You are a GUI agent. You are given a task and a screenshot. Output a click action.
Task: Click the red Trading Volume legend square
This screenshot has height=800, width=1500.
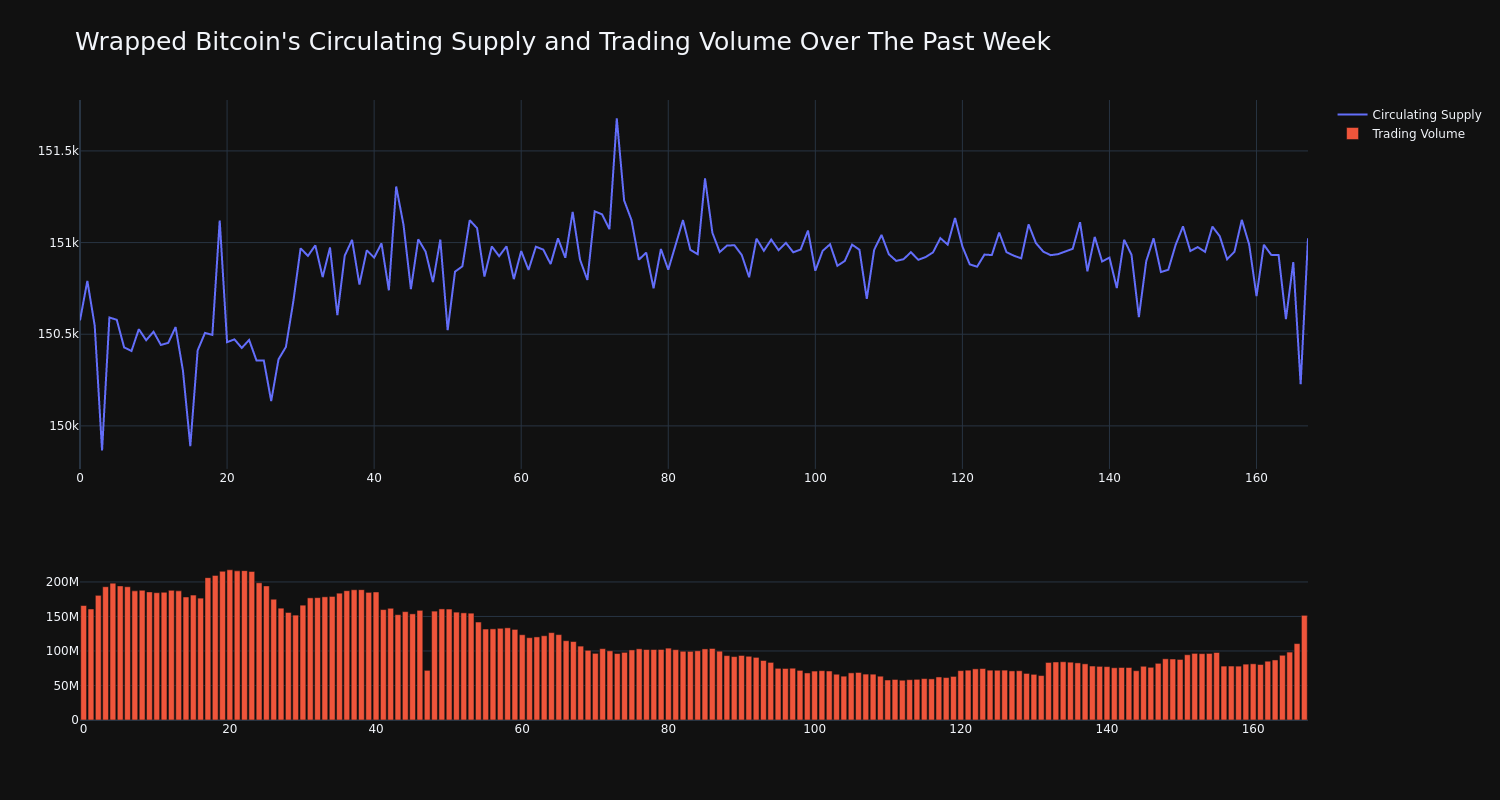pyautogui.click(x=1352, y=134)
